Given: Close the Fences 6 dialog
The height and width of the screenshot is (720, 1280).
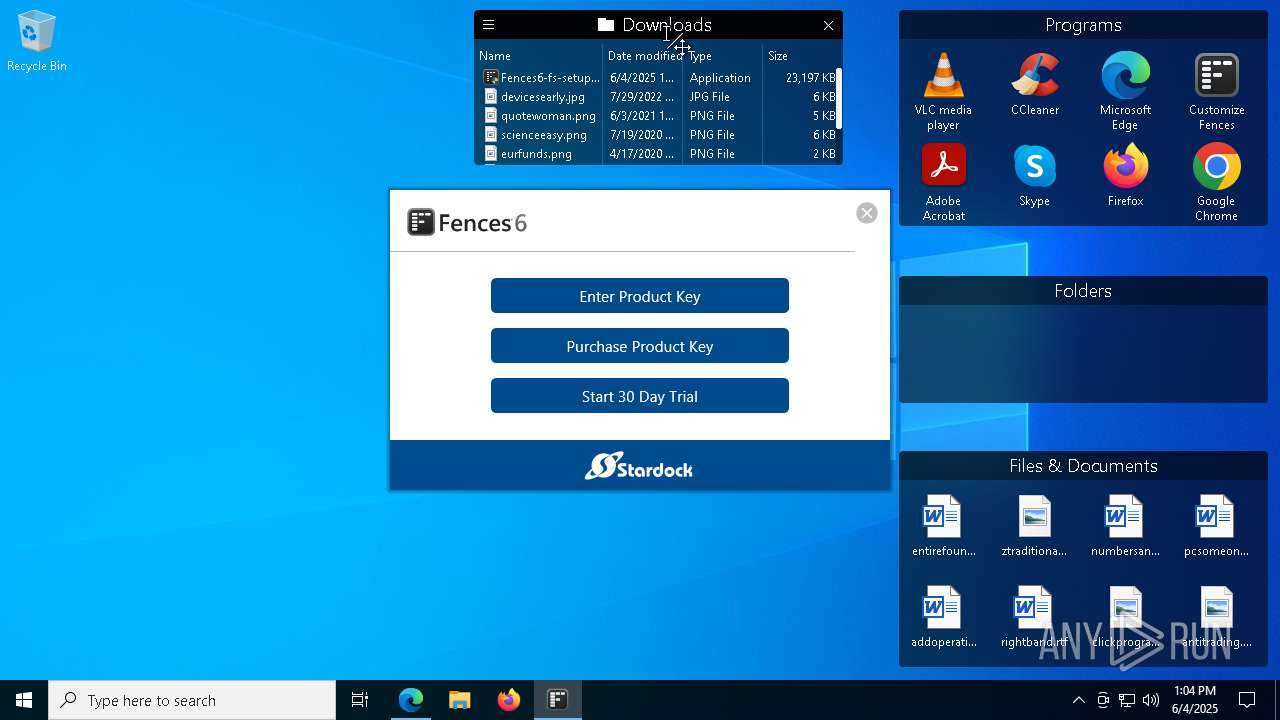Looking at the screenshot, I should pyautogui.click(x=867, y=213).
